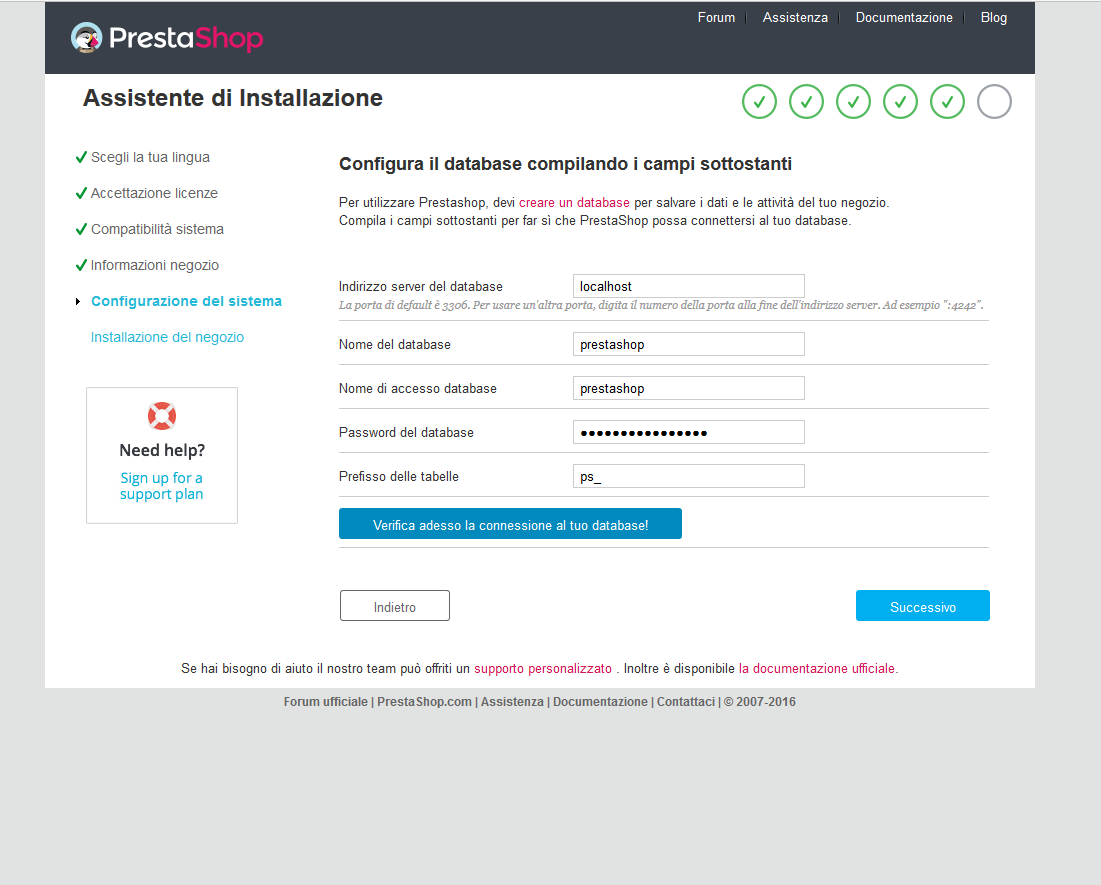Click the red lifebuoy help icon
Viewport: 1101px width, 885px height.
(x=162, y=415)
